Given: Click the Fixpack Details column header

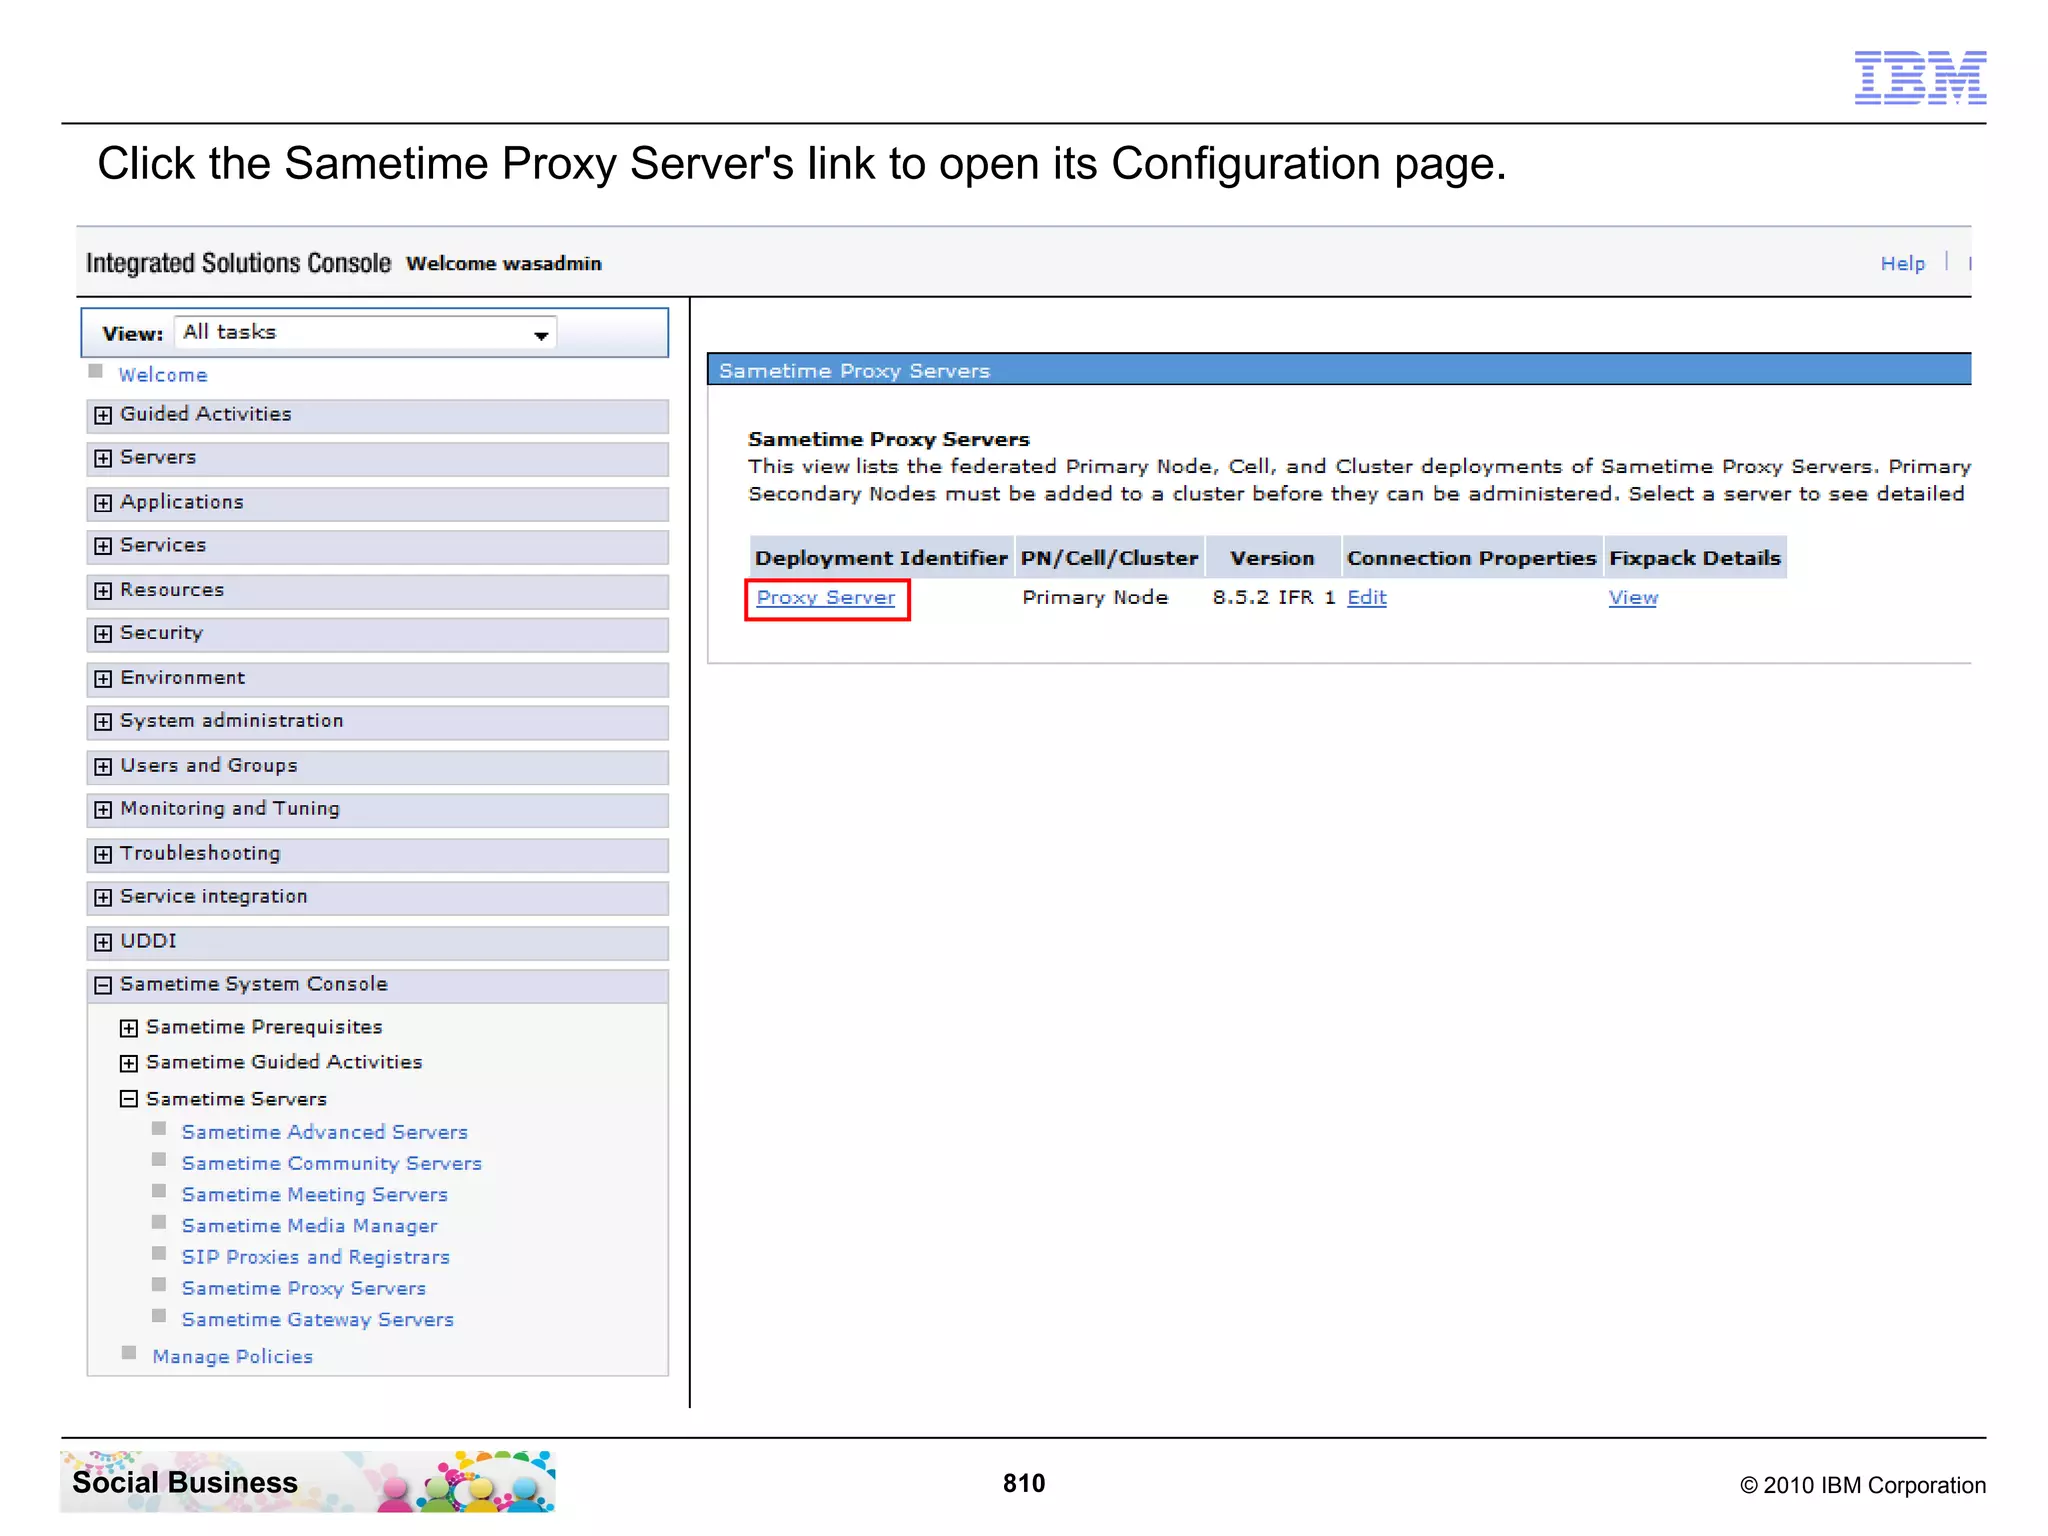Looking at the screenshot, I should (x=1695, y=558).
